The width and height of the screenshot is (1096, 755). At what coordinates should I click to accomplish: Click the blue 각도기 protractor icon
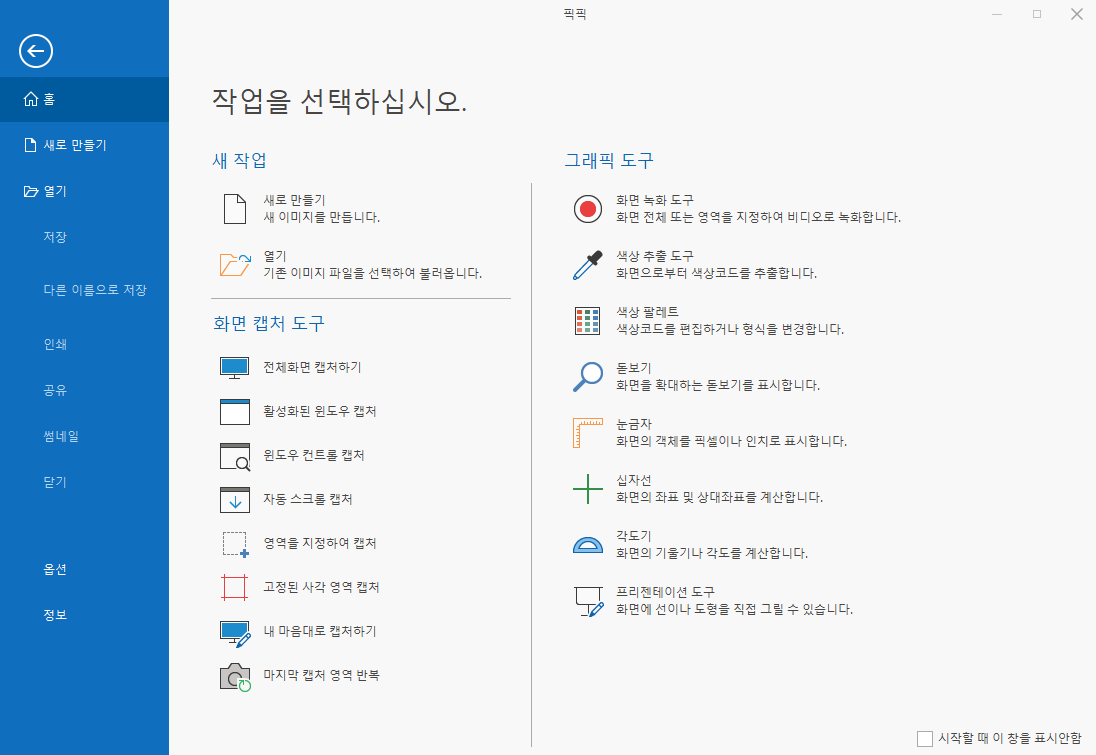(588, 545)
